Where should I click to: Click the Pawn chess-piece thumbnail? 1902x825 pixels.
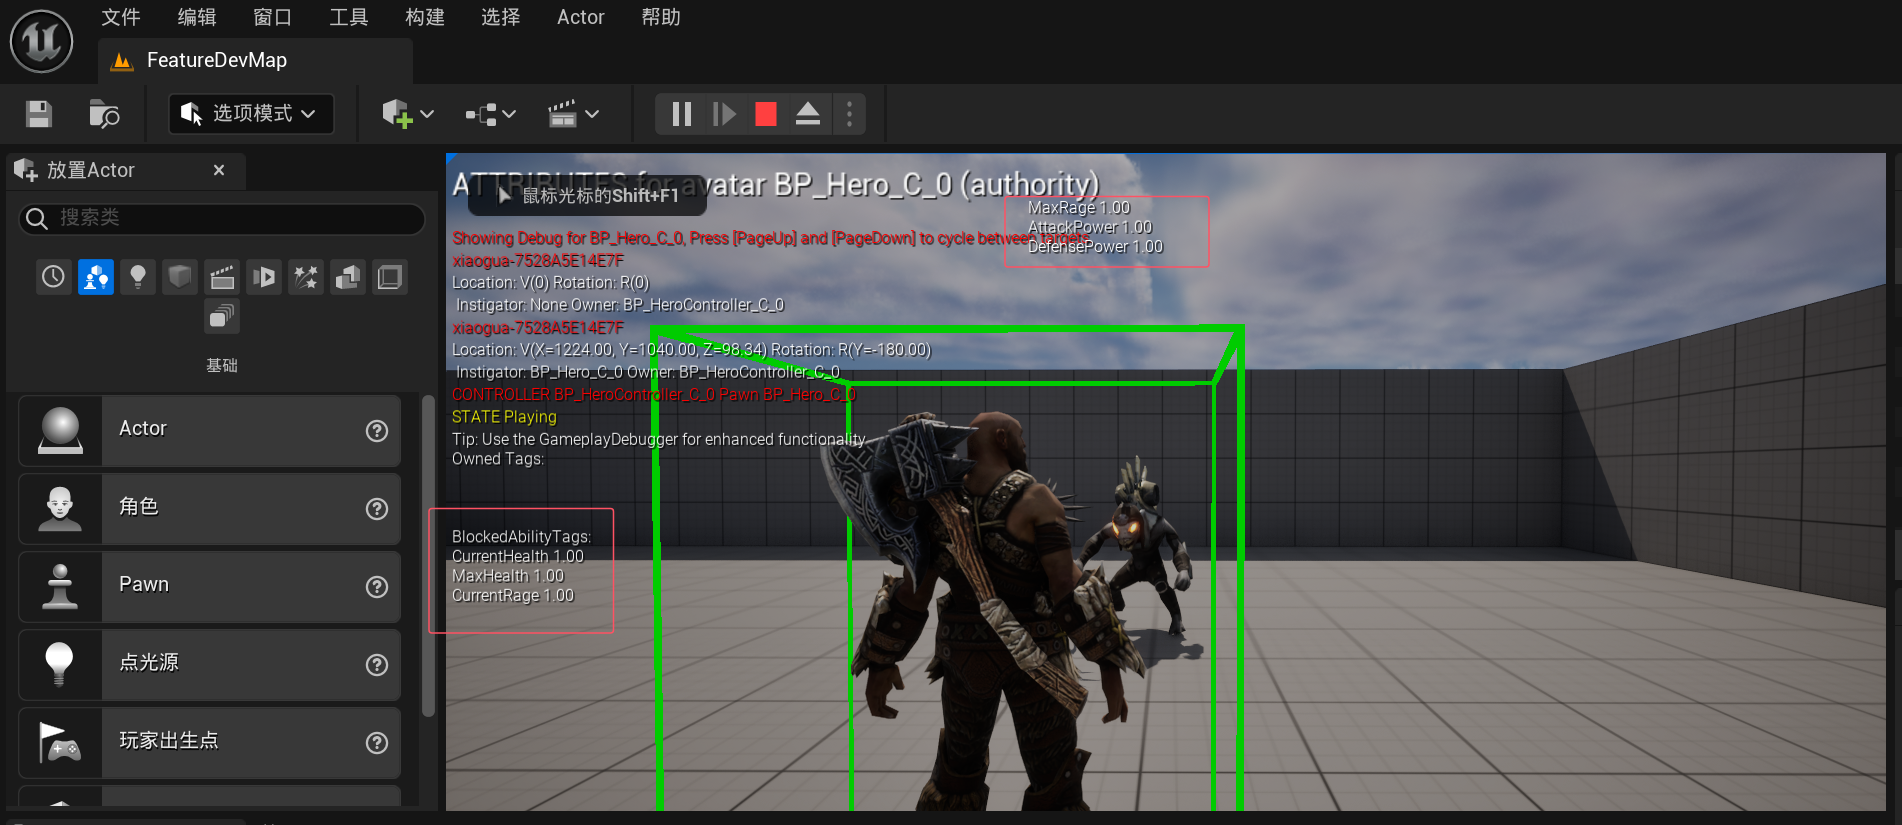tap(60, 586)
